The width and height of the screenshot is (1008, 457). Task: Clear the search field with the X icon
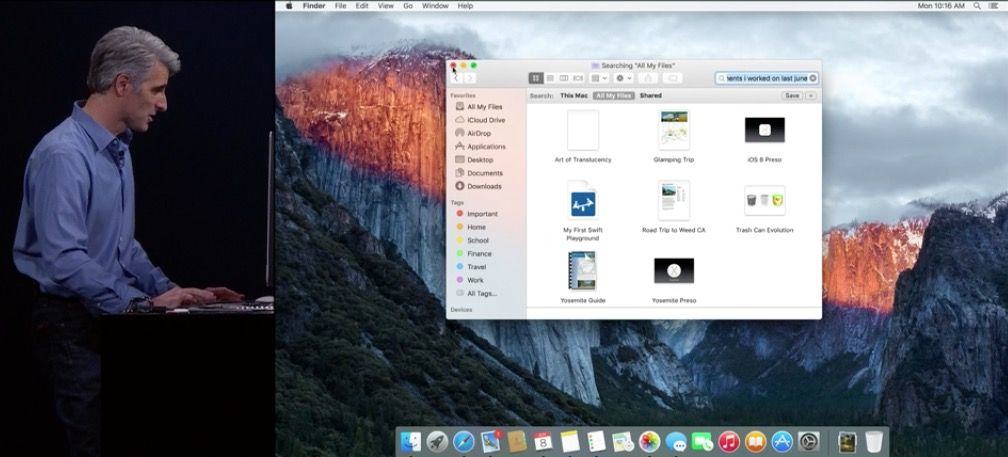(813, 78)
